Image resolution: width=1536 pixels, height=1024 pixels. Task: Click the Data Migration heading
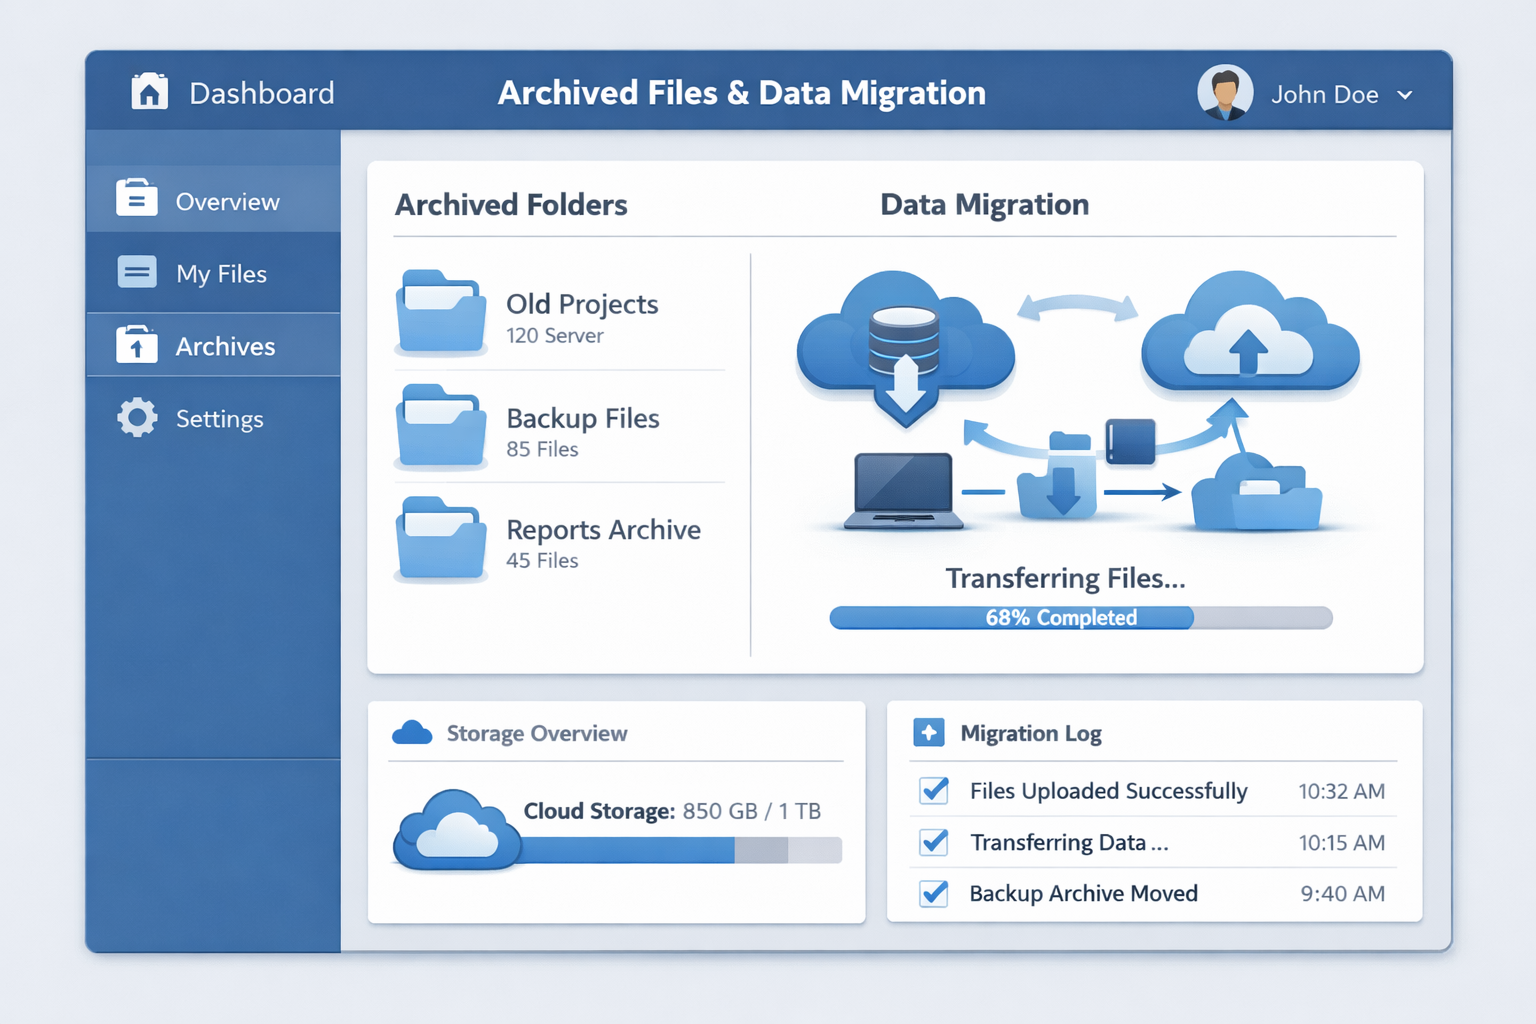[x=984, y=204]
